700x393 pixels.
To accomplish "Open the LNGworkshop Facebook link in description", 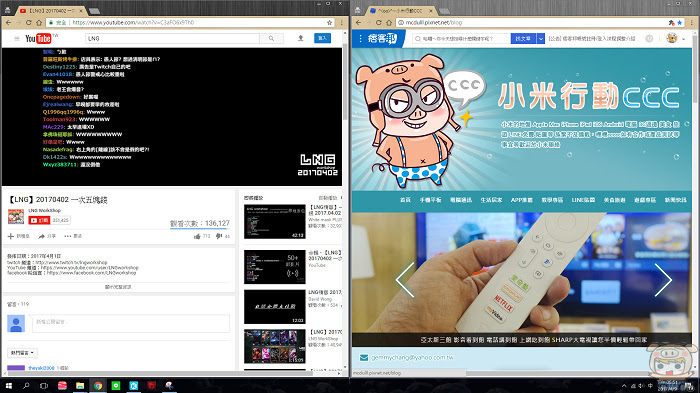I will 91,273.
